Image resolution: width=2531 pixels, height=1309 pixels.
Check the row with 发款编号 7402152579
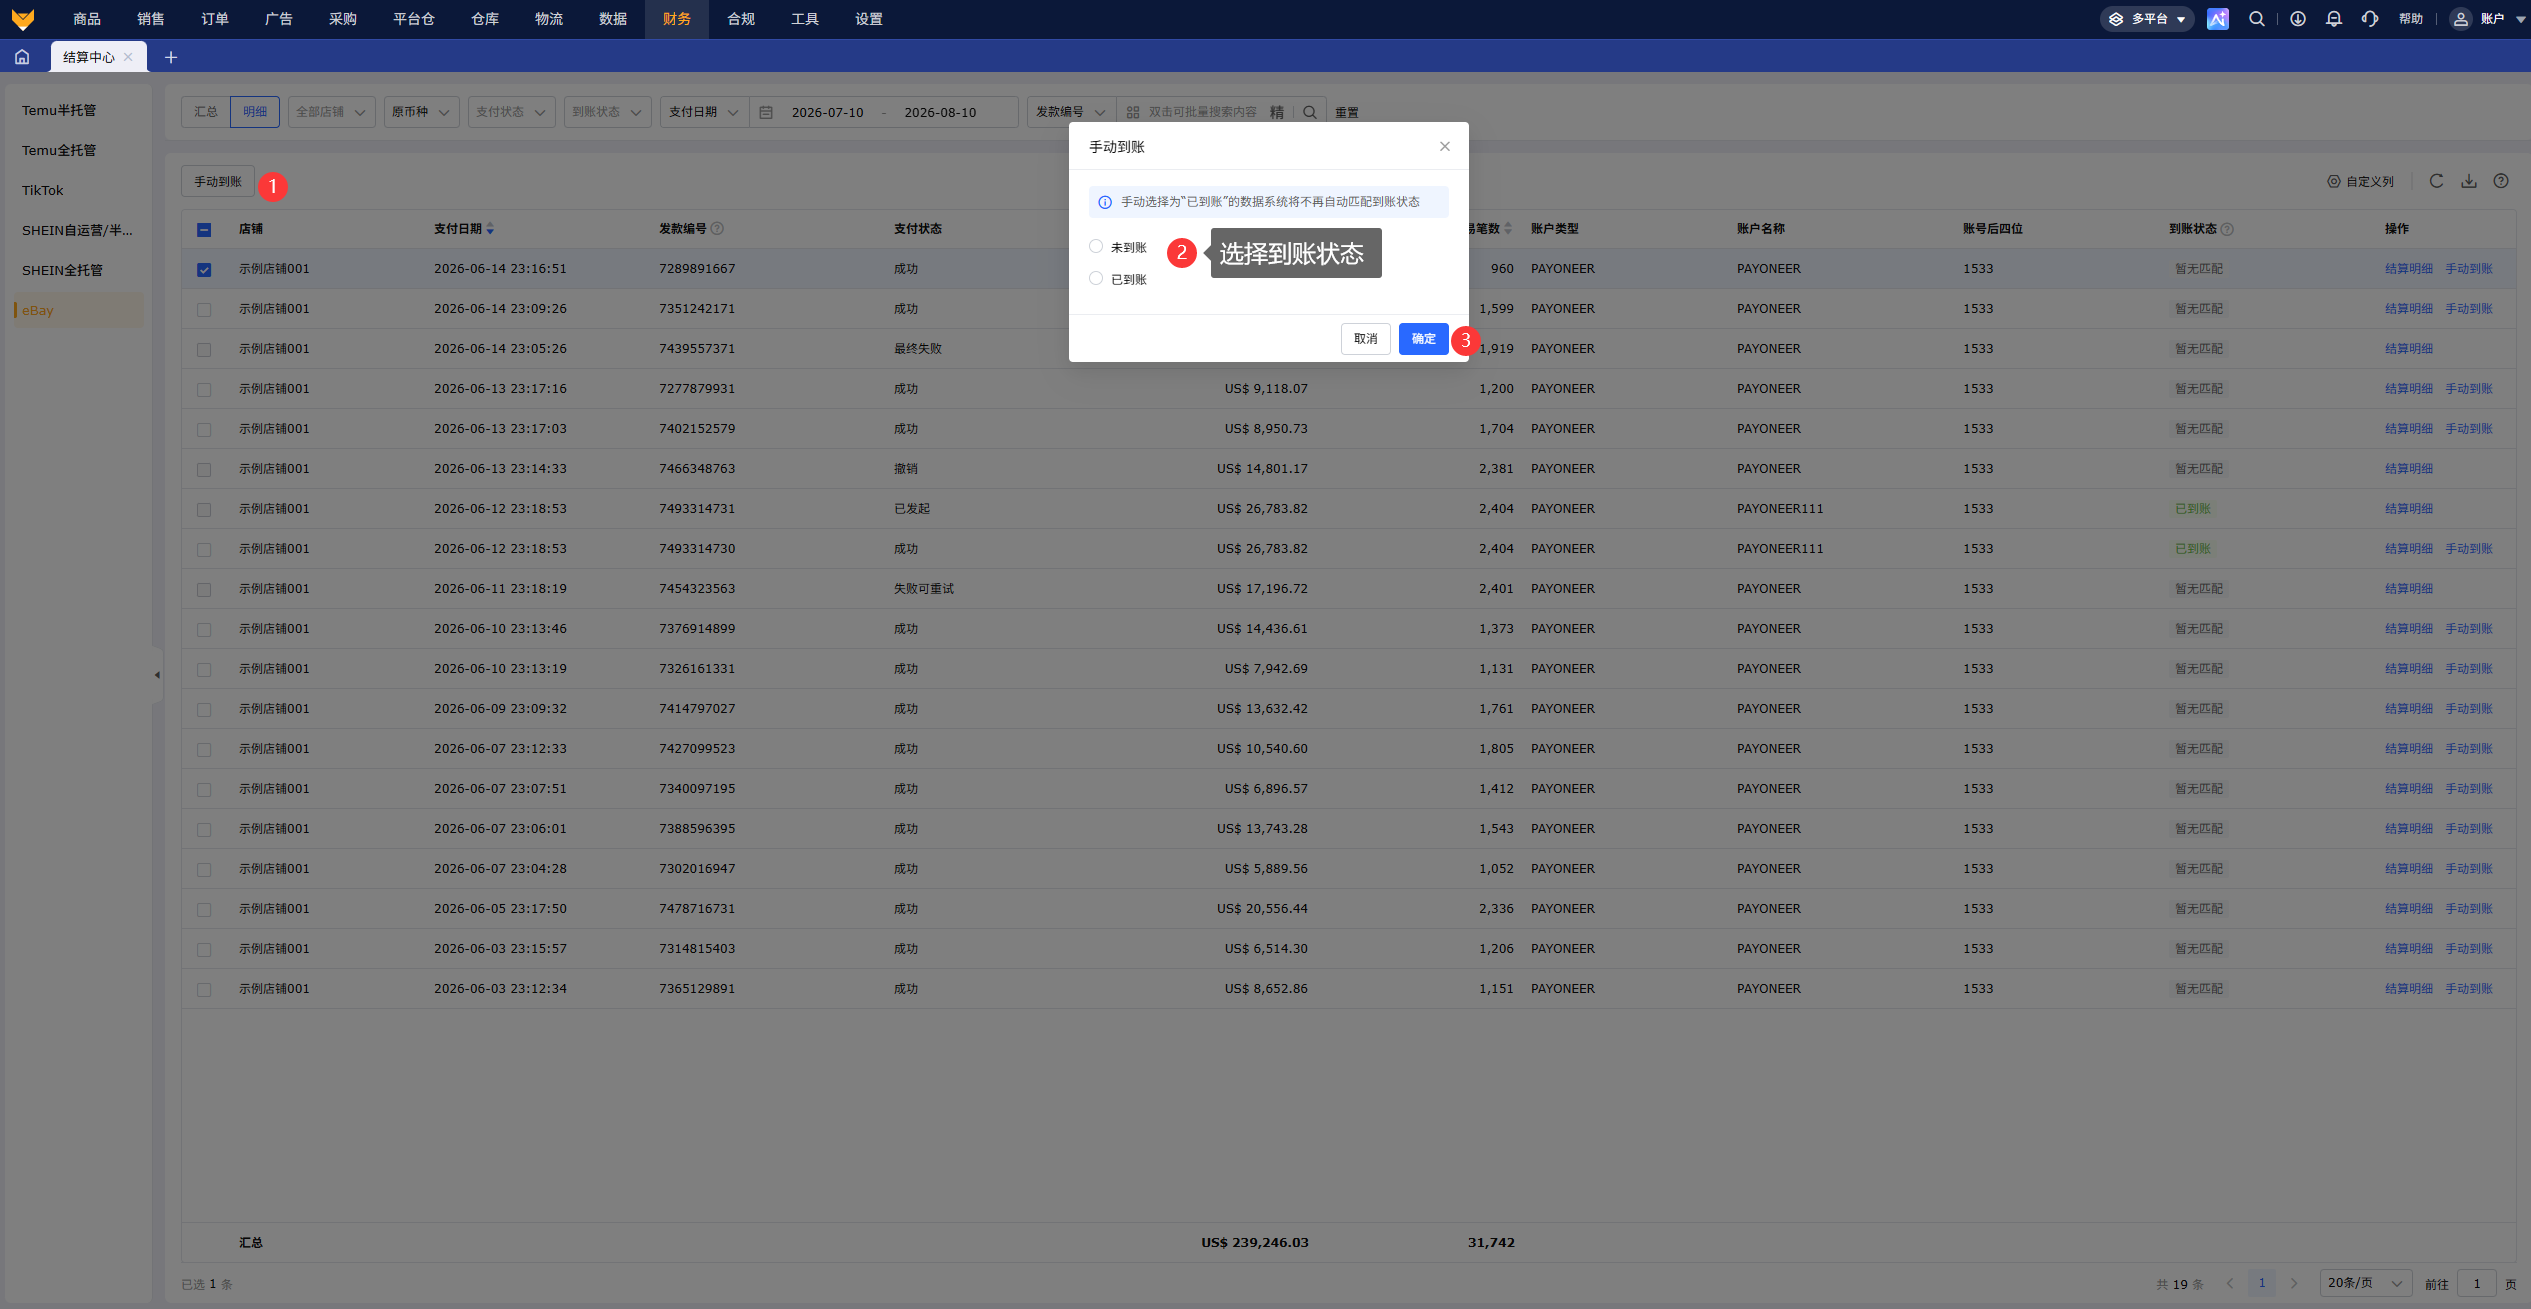click(x=204, y=429)
